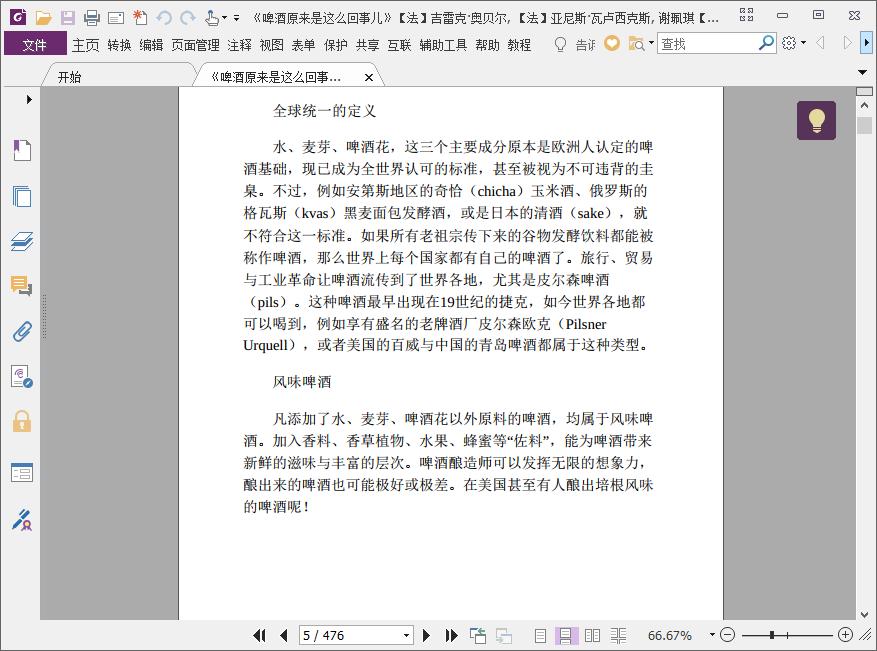Save the document with the floppy icon
This screenshot has width=877, height=651.
pos(68,18)
